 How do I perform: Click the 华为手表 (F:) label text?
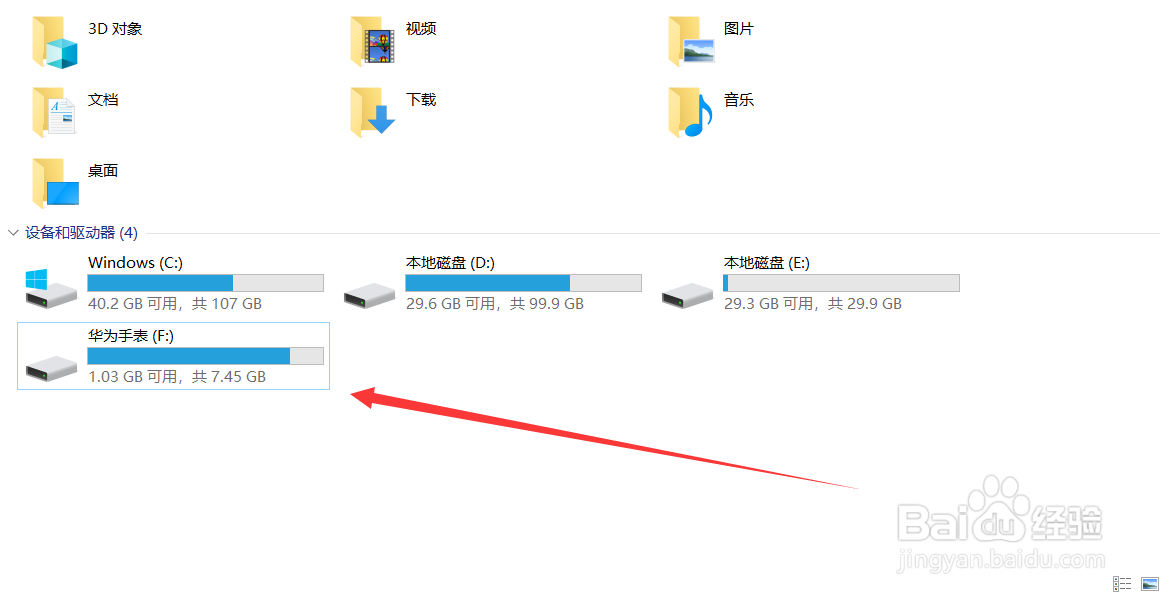[131, 336]
